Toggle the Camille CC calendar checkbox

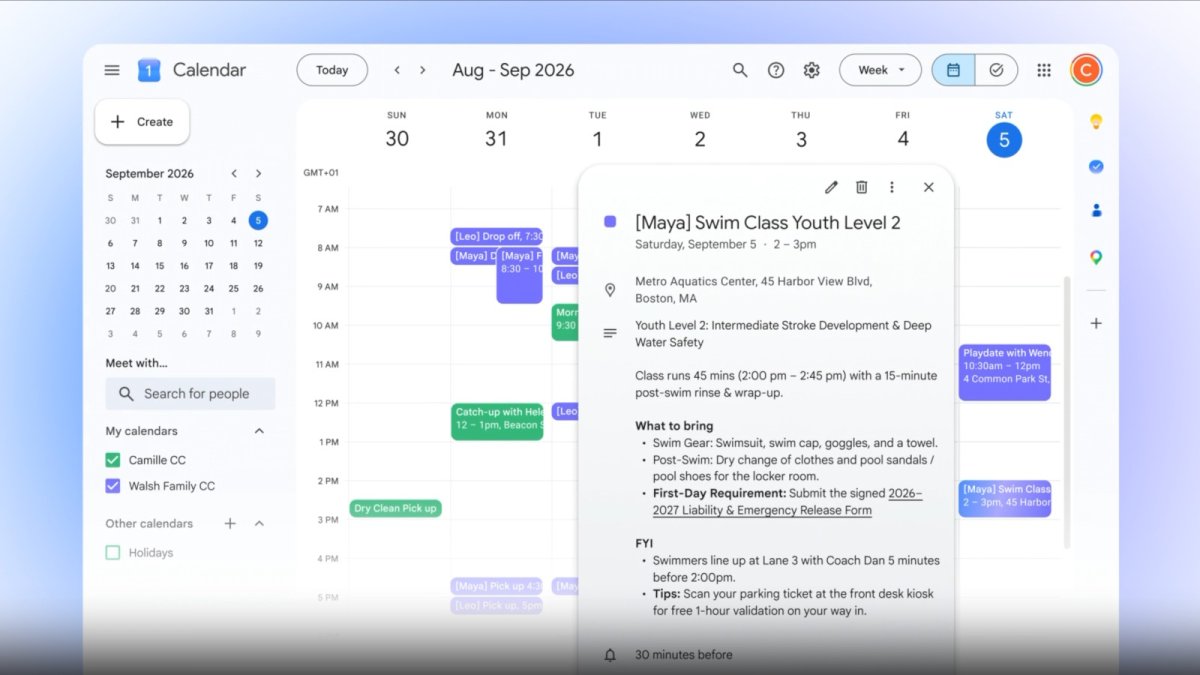[113, 460]
